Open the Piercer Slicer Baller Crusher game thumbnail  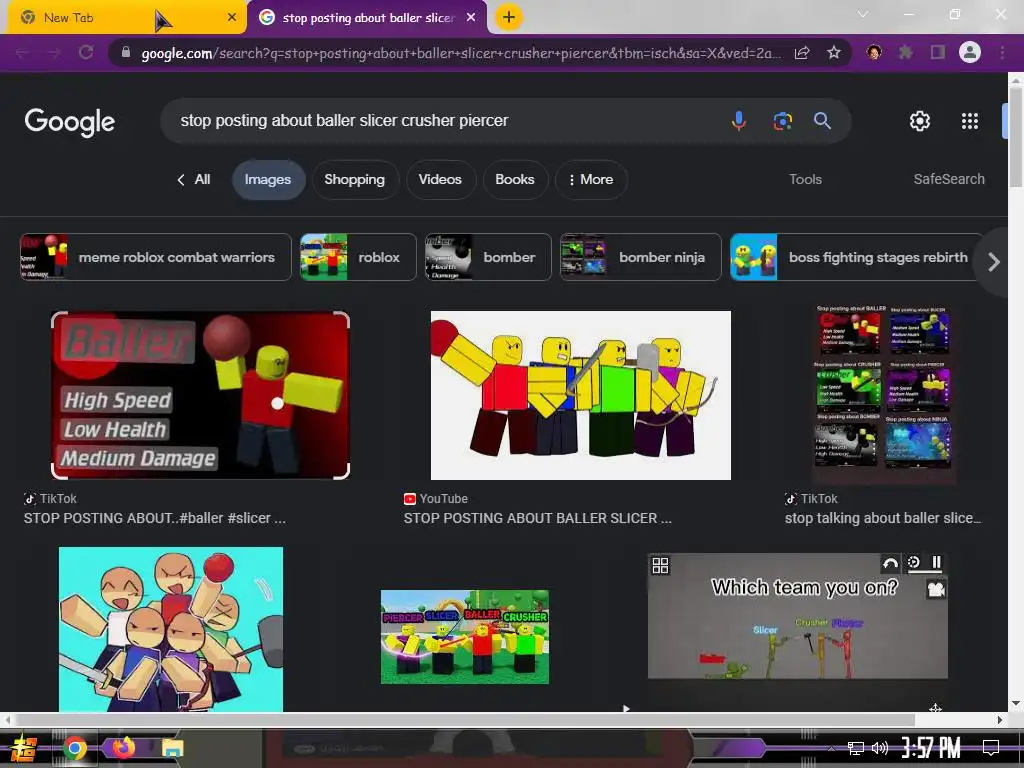465,637
